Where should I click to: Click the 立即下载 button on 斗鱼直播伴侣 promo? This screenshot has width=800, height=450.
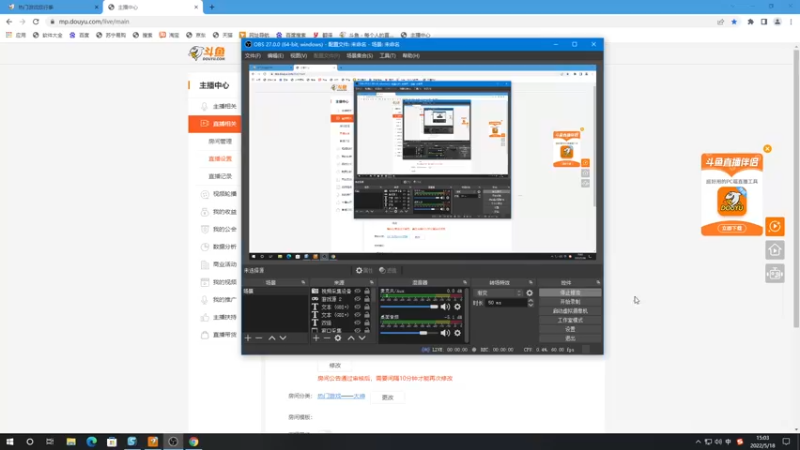(x=732, y=228)
